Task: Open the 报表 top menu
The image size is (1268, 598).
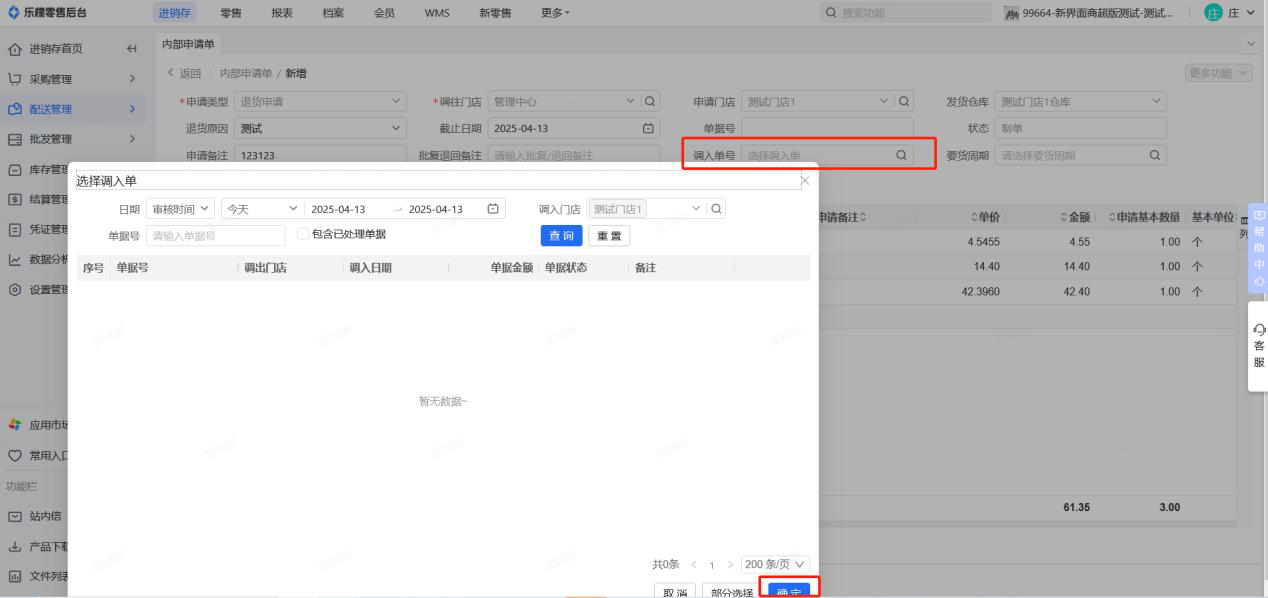Action: 282,13
